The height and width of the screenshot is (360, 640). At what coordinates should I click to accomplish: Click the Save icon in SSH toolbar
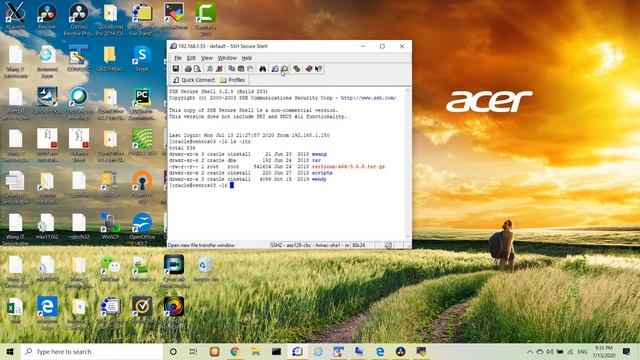(x=176, y=69)
